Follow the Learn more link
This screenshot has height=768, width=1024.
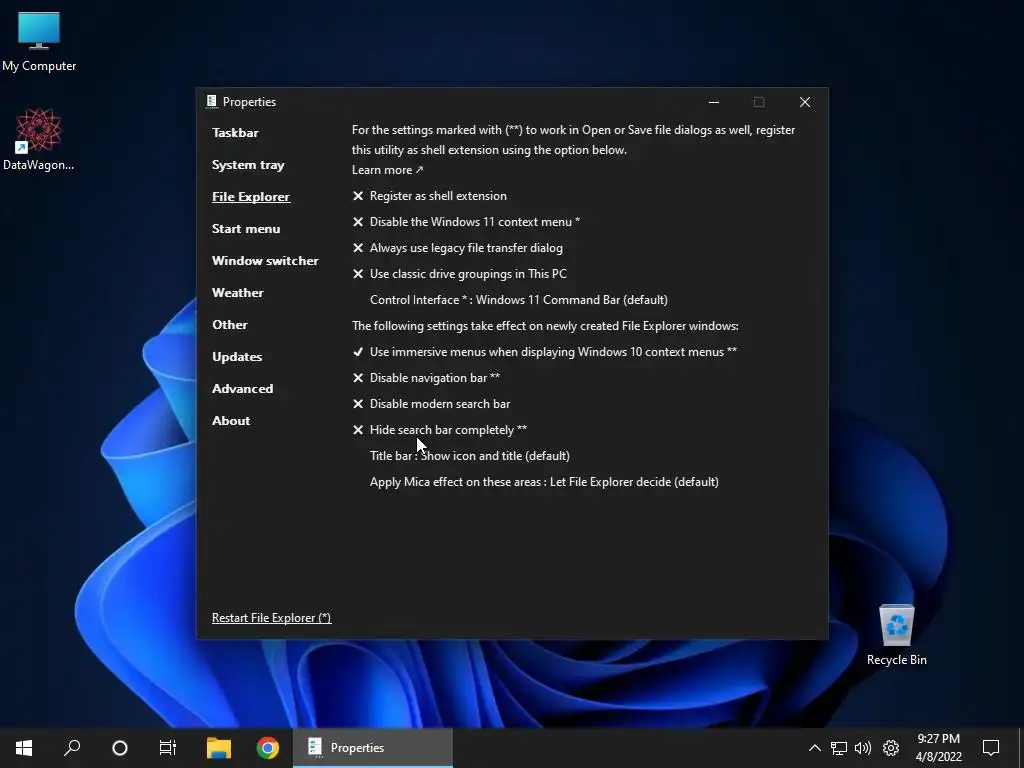click(x=387, y=170)
